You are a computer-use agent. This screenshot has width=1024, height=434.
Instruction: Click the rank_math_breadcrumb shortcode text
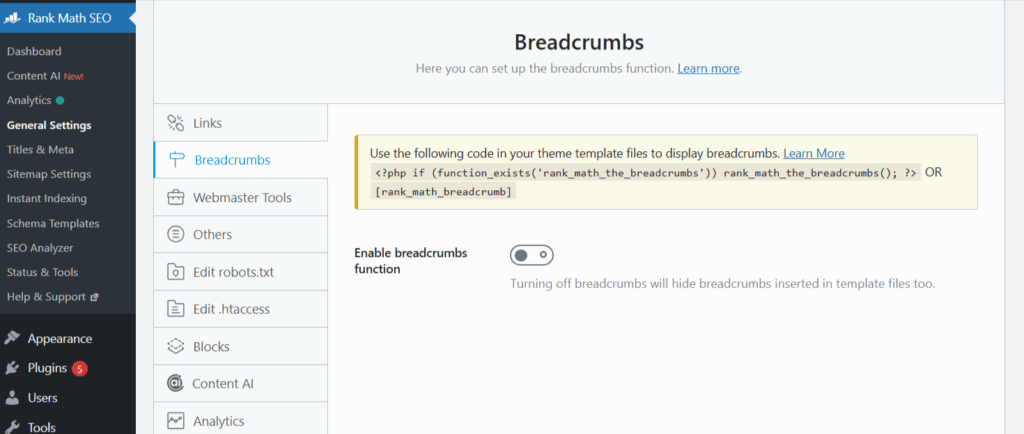coord(443,191)
